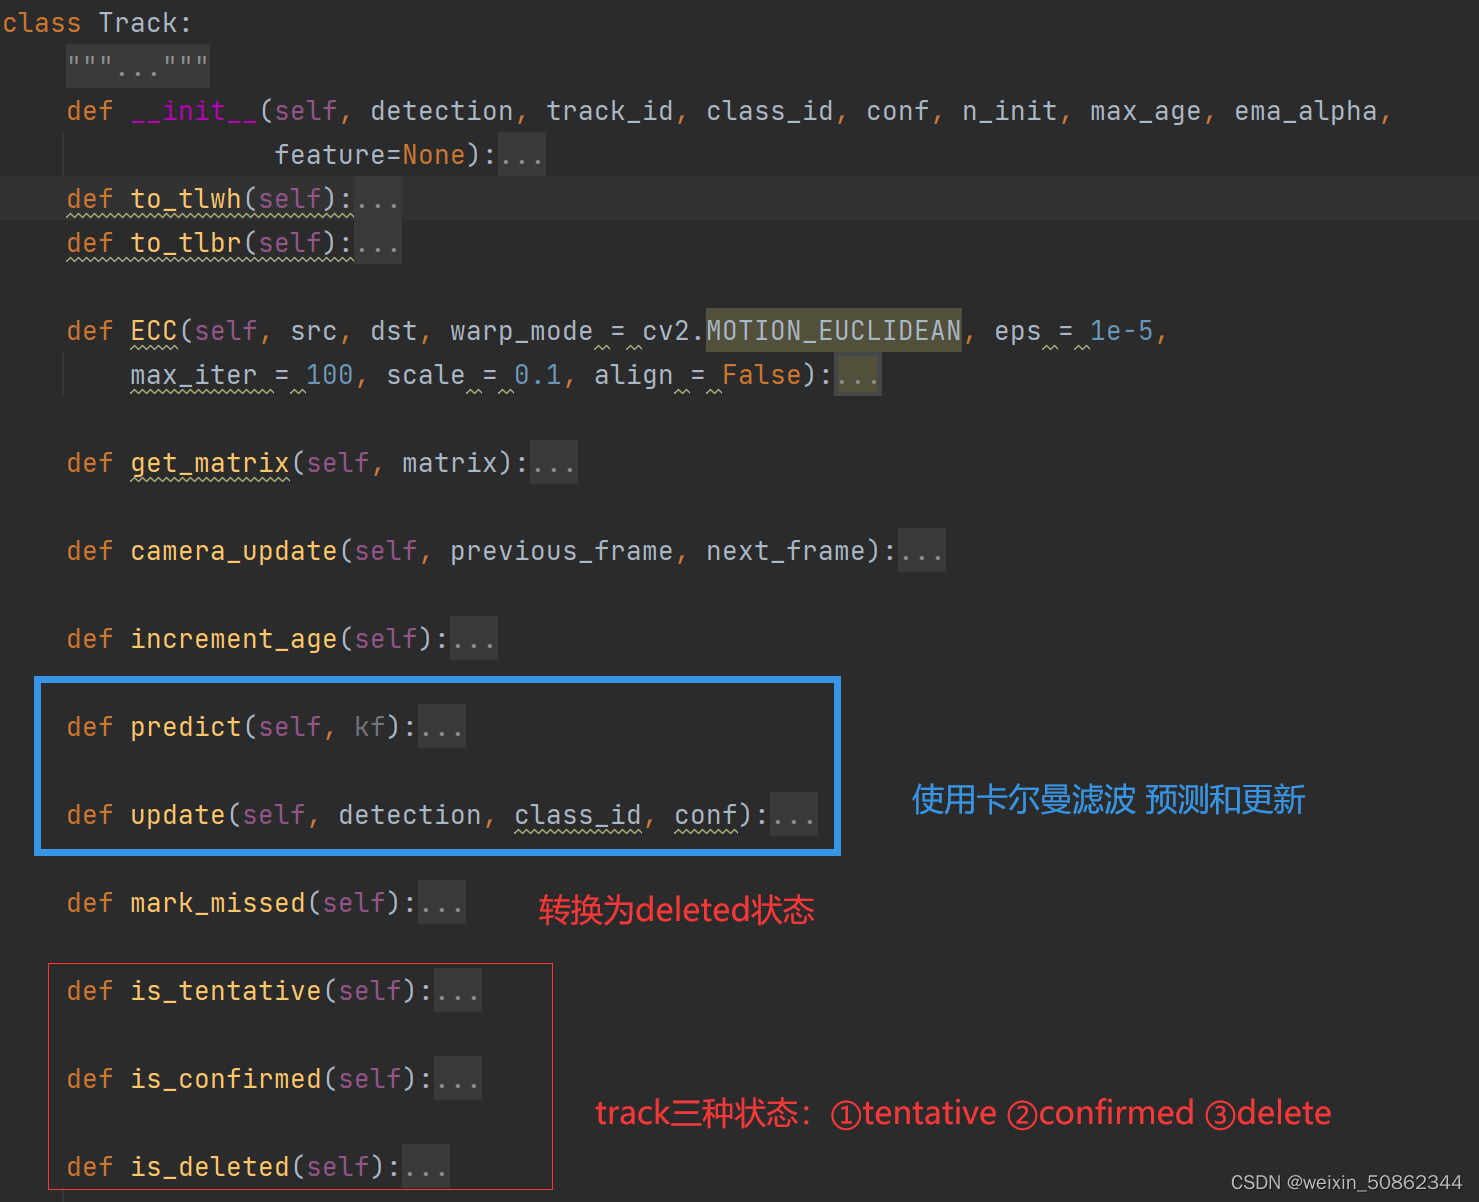Expand the mark_missed collapsed code
1479x1202 pixels.
tap(441, 902)
